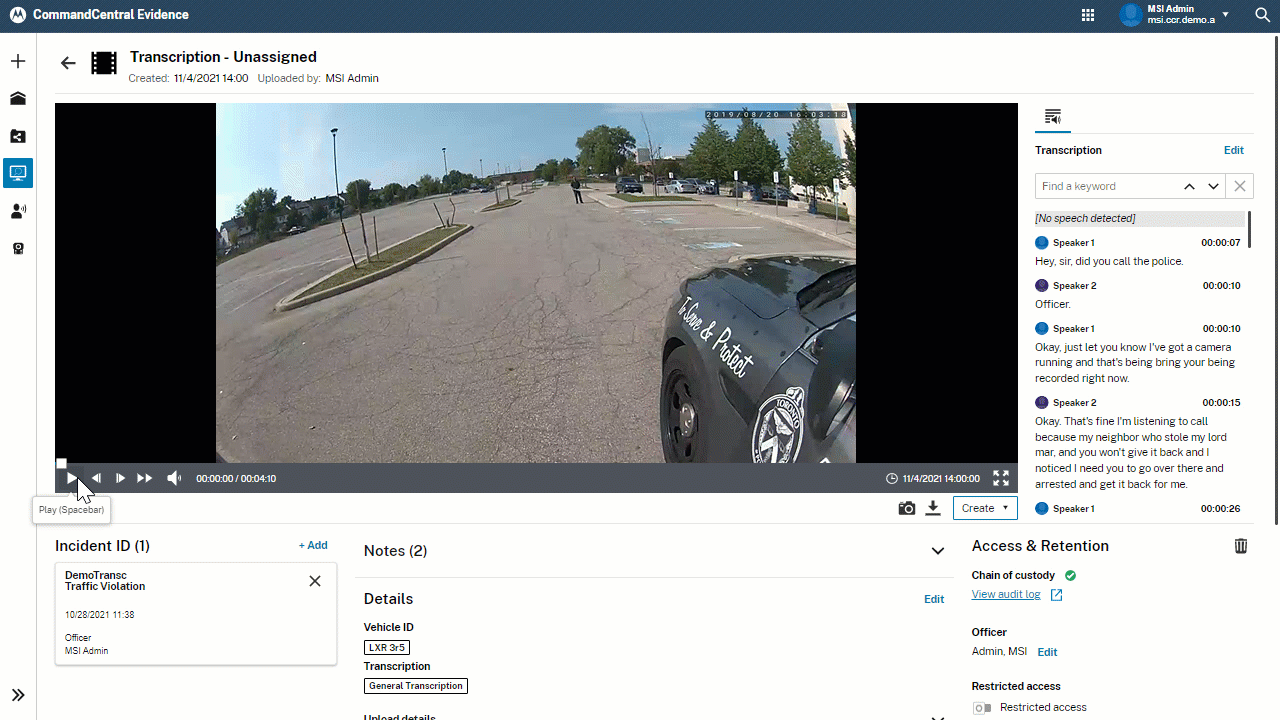Take a snapshot with the camera icon
The height and width of the screenshot is (720, 1280).
(906, 508)
